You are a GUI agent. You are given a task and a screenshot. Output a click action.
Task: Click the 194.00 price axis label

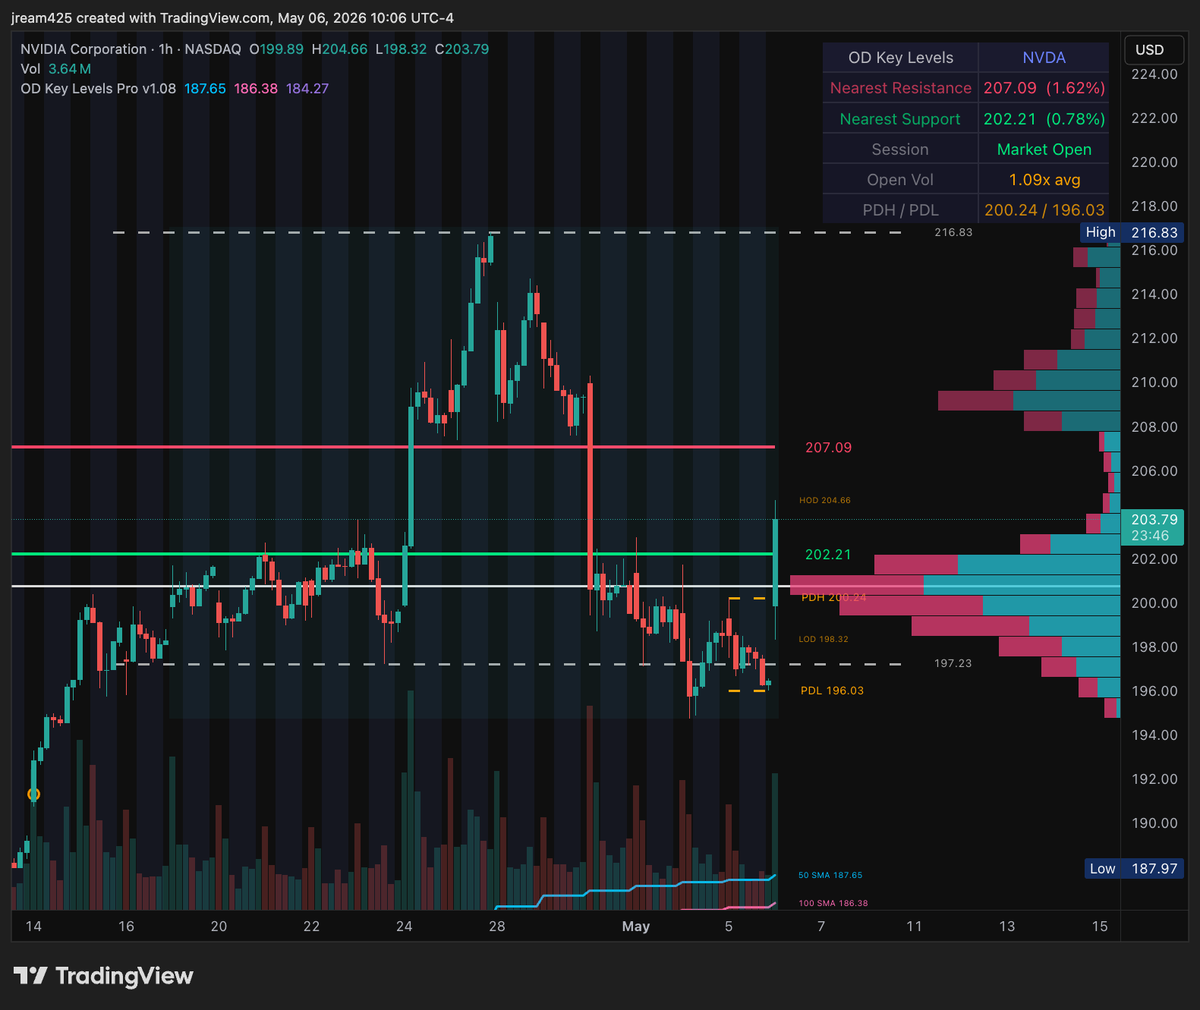[x=1154, y=735]
